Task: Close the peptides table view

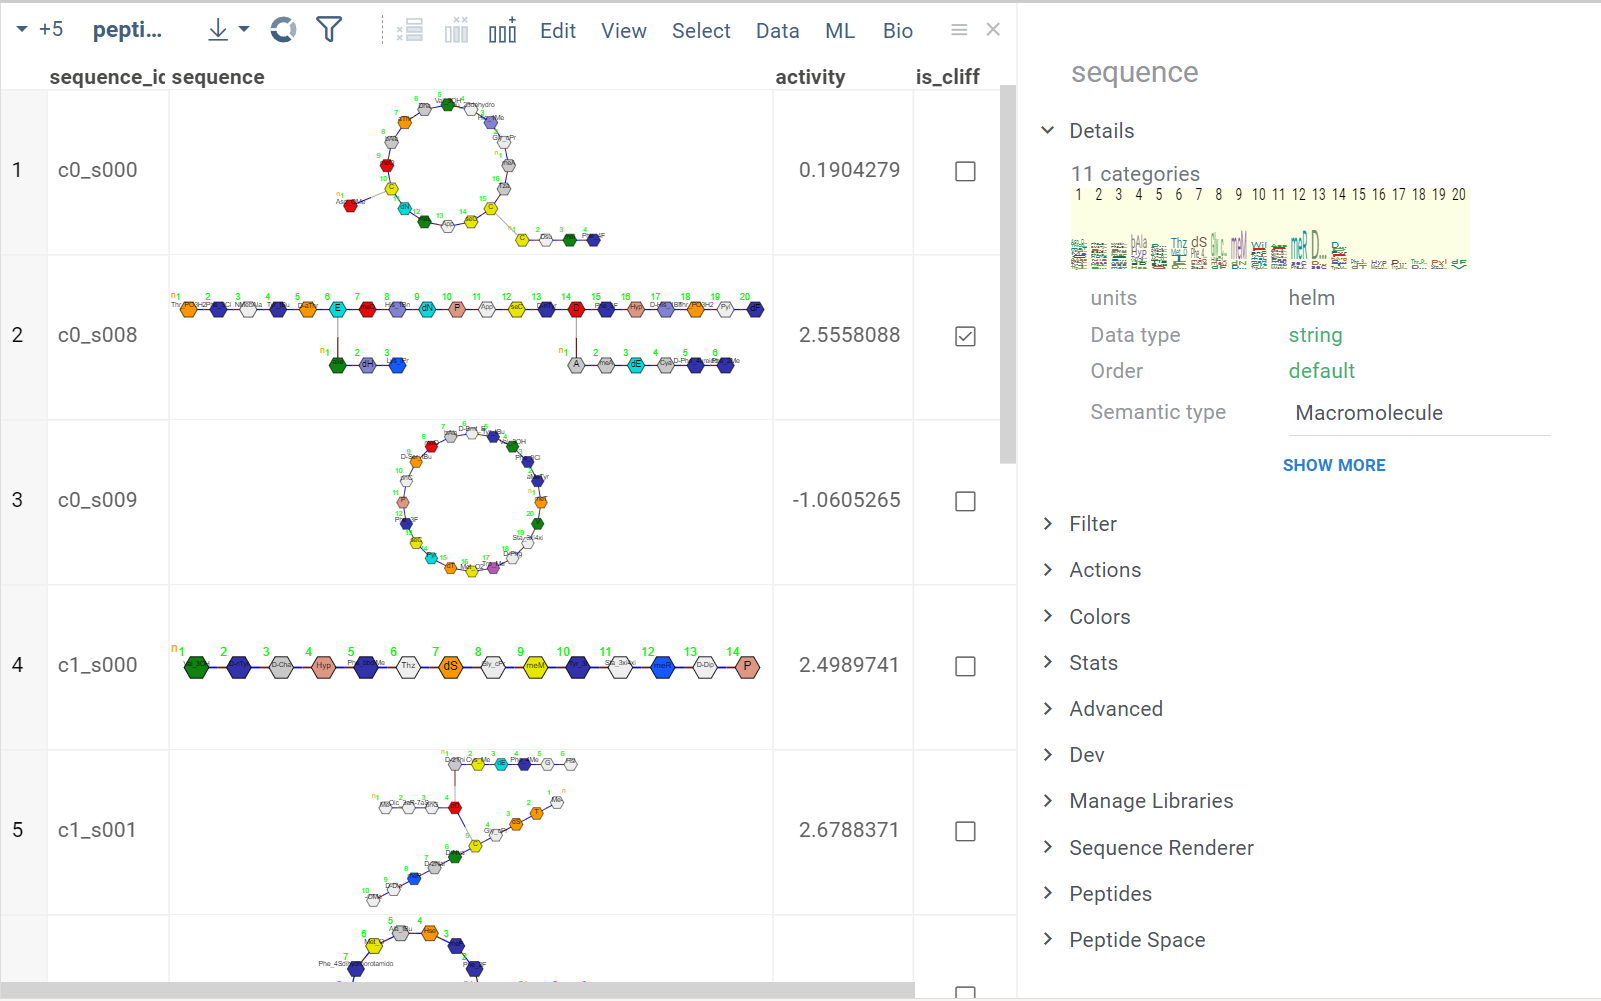Action: [993, 30]
